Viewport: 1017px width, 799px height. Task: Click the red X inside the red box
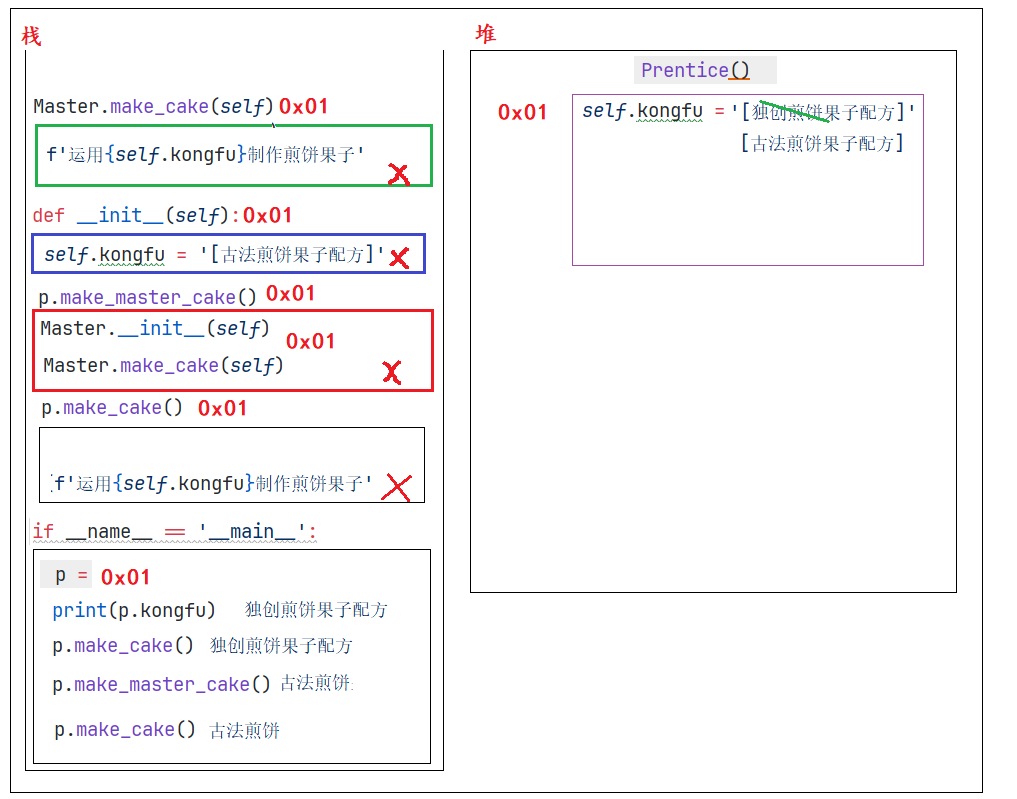(392, 373)
